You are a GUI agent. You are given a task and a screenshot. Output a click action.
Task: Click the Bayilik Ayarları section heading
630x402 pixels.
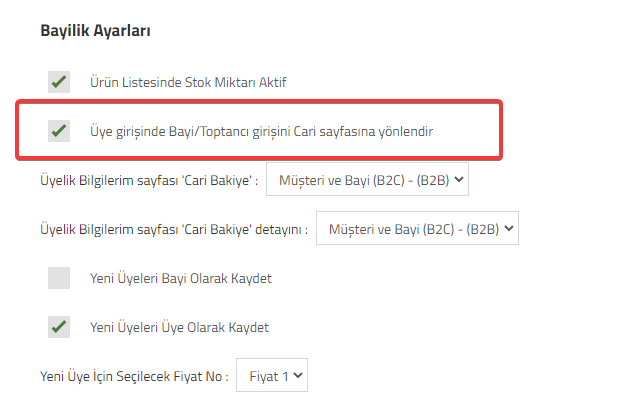[x=95, y=31]
